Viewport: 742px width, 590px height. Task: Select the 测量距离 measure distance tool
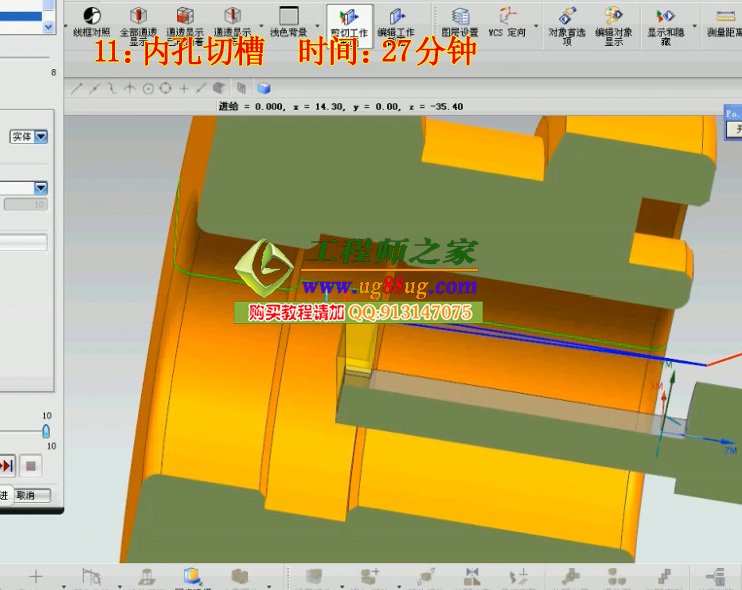click(724, 20)
